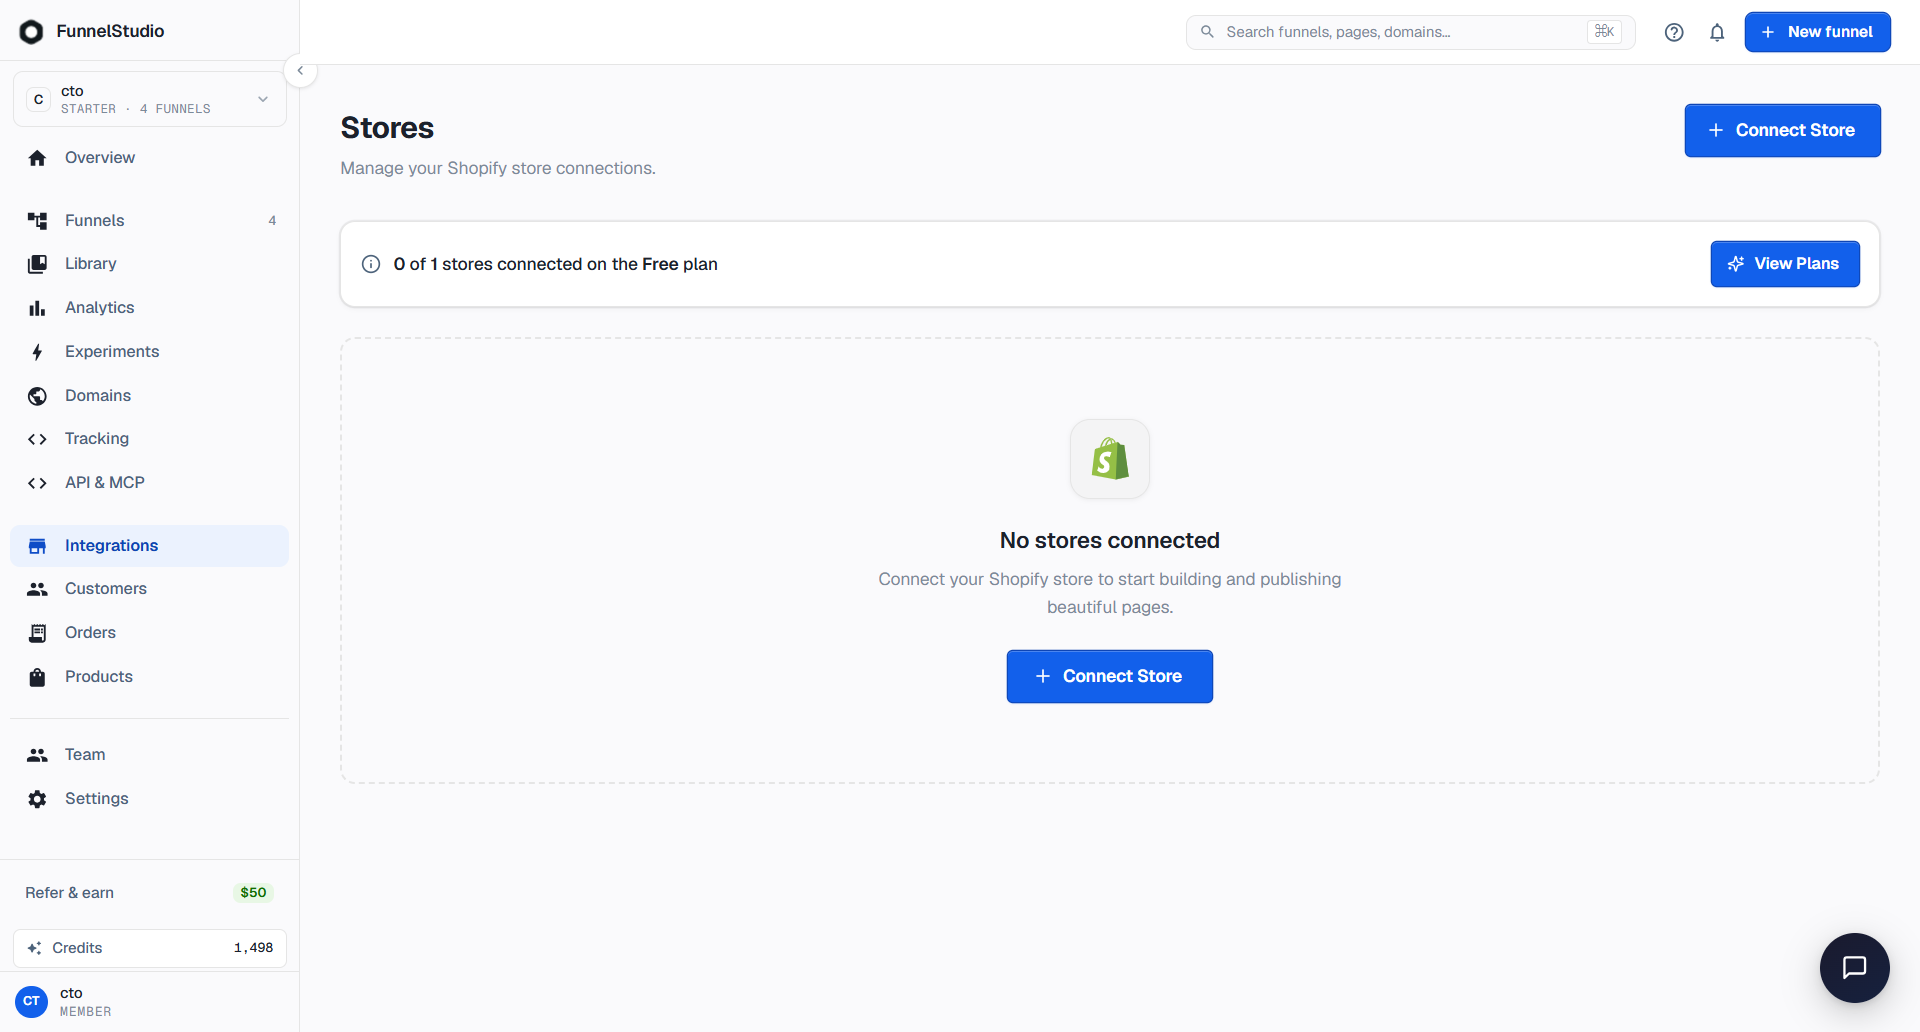Open the Customers page

(x=150, y=589)
